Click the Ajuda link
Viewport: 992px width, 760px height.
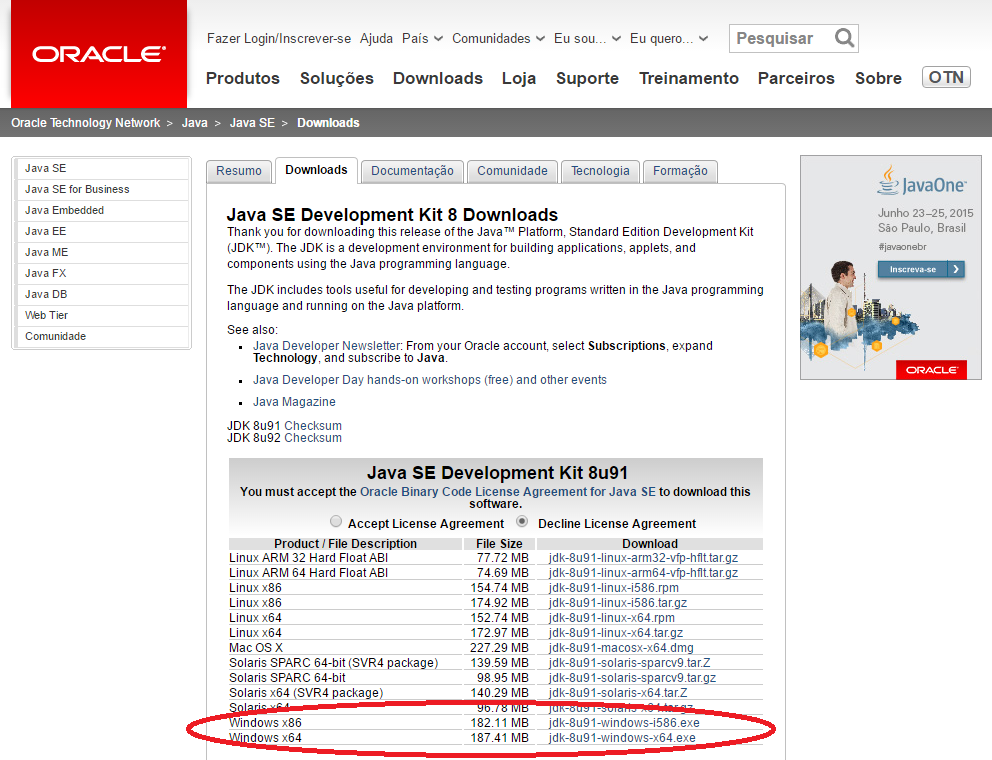click(376, 39)
